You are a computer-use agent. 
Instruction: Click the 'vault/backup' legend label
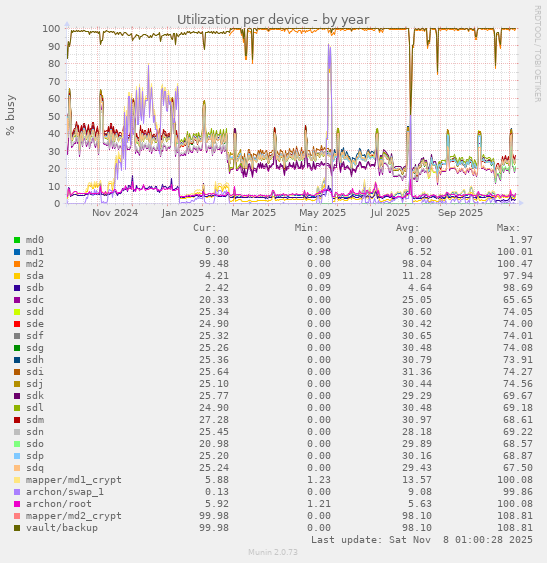62,528
